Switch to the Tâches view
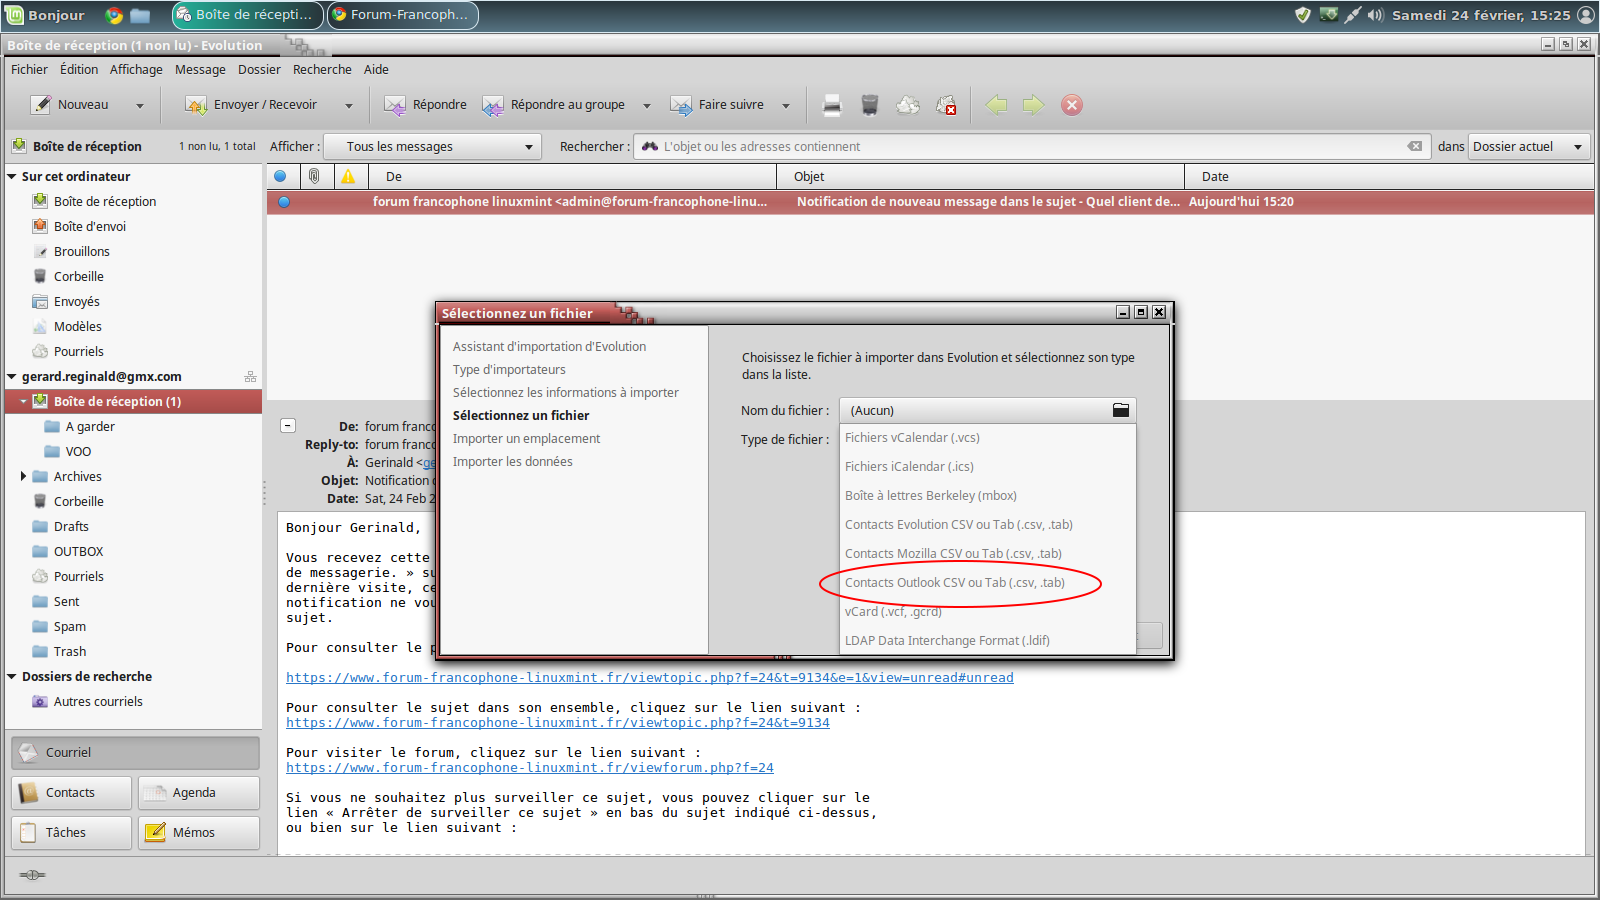This screenshot has height=900, width=1600. 71,833
